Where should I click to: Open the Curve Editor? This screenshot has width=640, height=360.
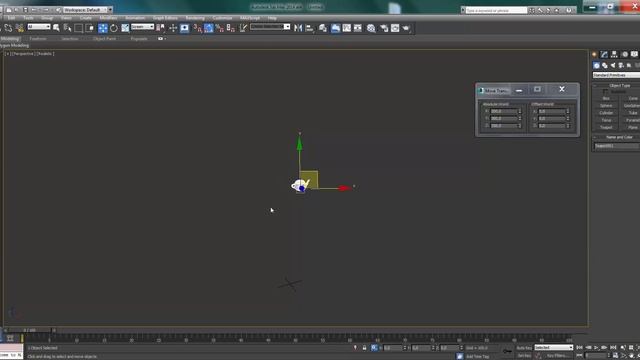tap(347, 28)
